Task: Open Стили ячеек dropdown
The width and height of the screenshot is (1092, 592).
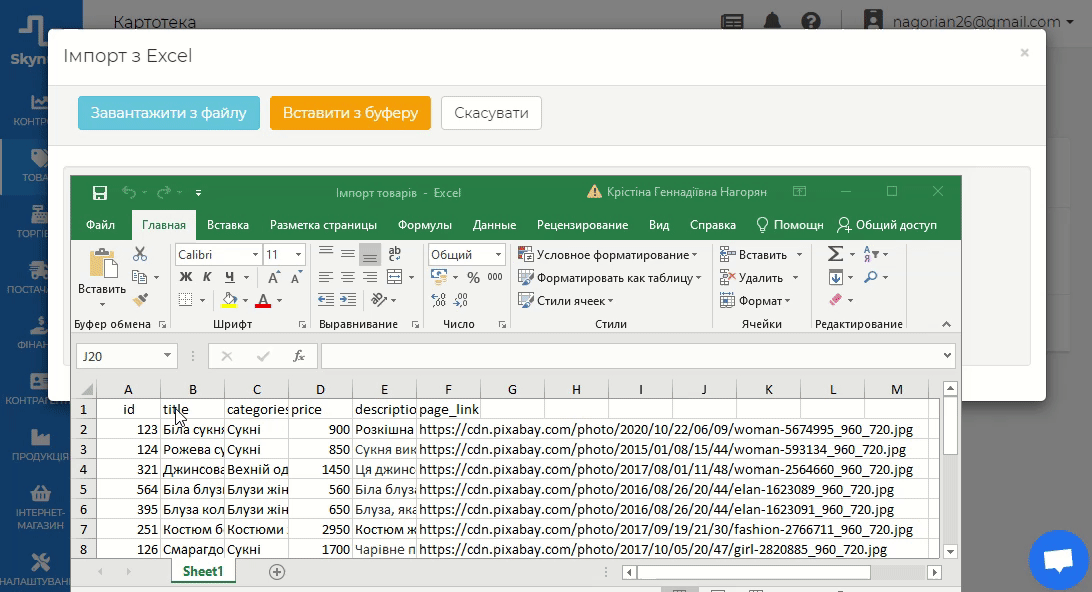Action: click(x=566, y=301)
